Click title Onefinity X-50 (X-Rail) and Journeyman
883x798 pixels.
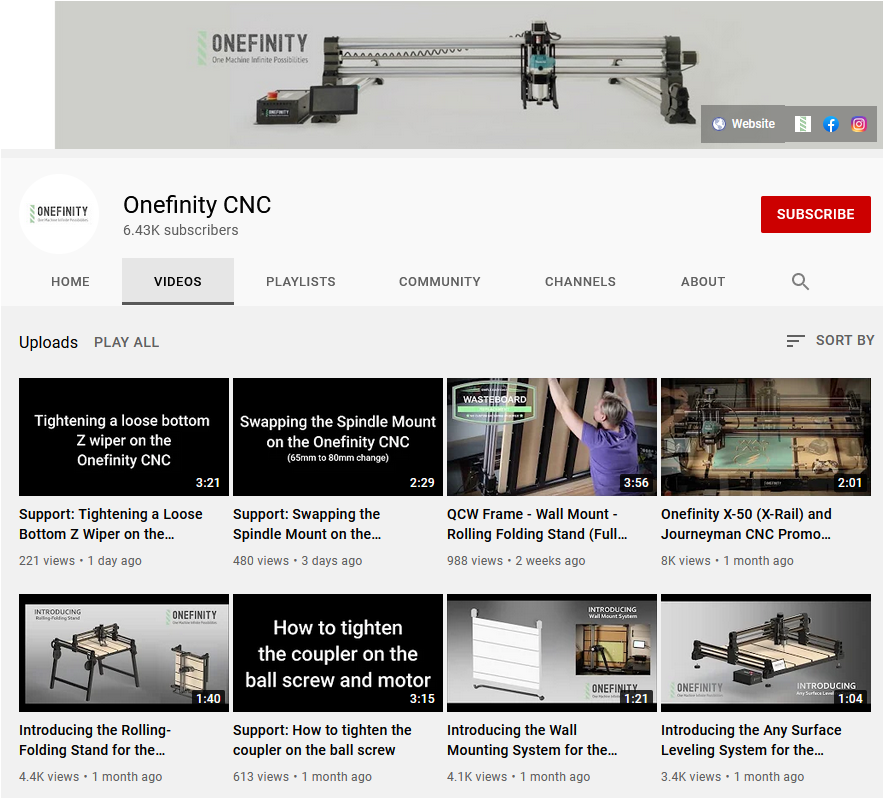point(746,524)
